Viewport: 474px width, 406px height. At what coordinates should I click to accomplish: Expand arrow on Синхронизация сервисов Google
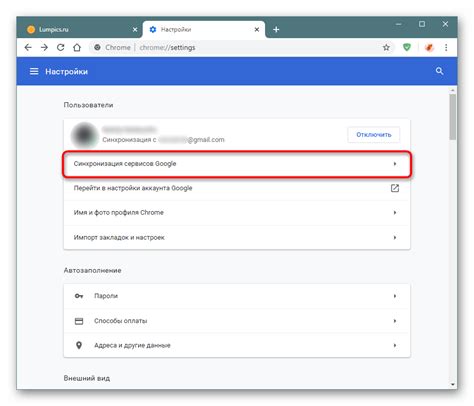tap(395, 164)
